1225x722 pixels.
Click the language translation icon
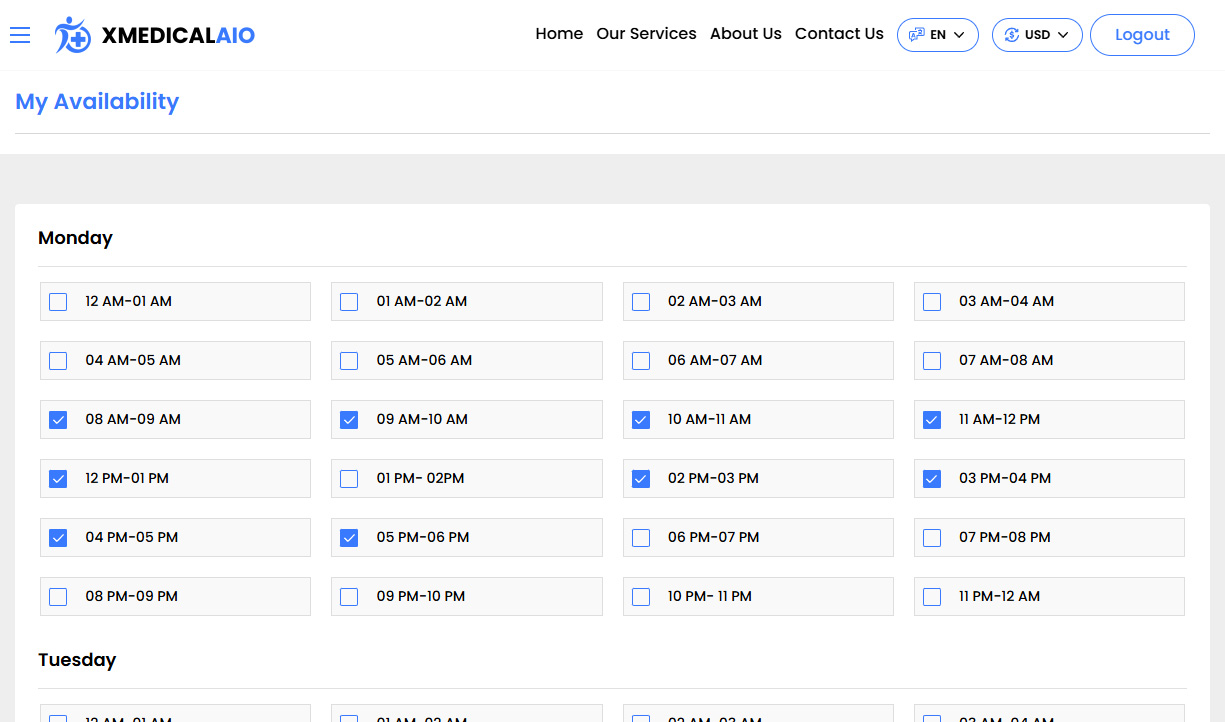[x=918, y=34]
